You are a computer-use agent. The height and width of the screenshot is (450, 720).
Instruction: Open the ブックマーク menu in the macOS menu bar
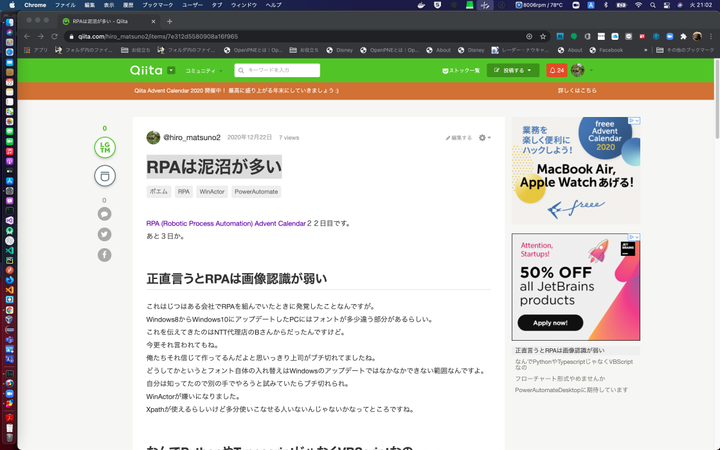[x=157, y=5]
